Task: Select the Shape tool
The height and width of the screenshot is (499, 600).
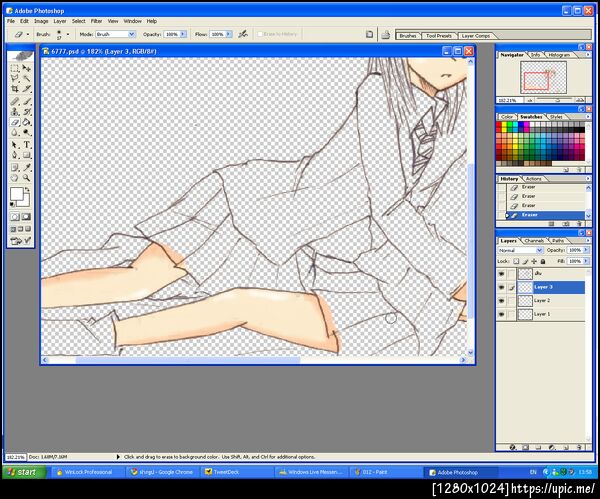Action: [x=26, y=155]
